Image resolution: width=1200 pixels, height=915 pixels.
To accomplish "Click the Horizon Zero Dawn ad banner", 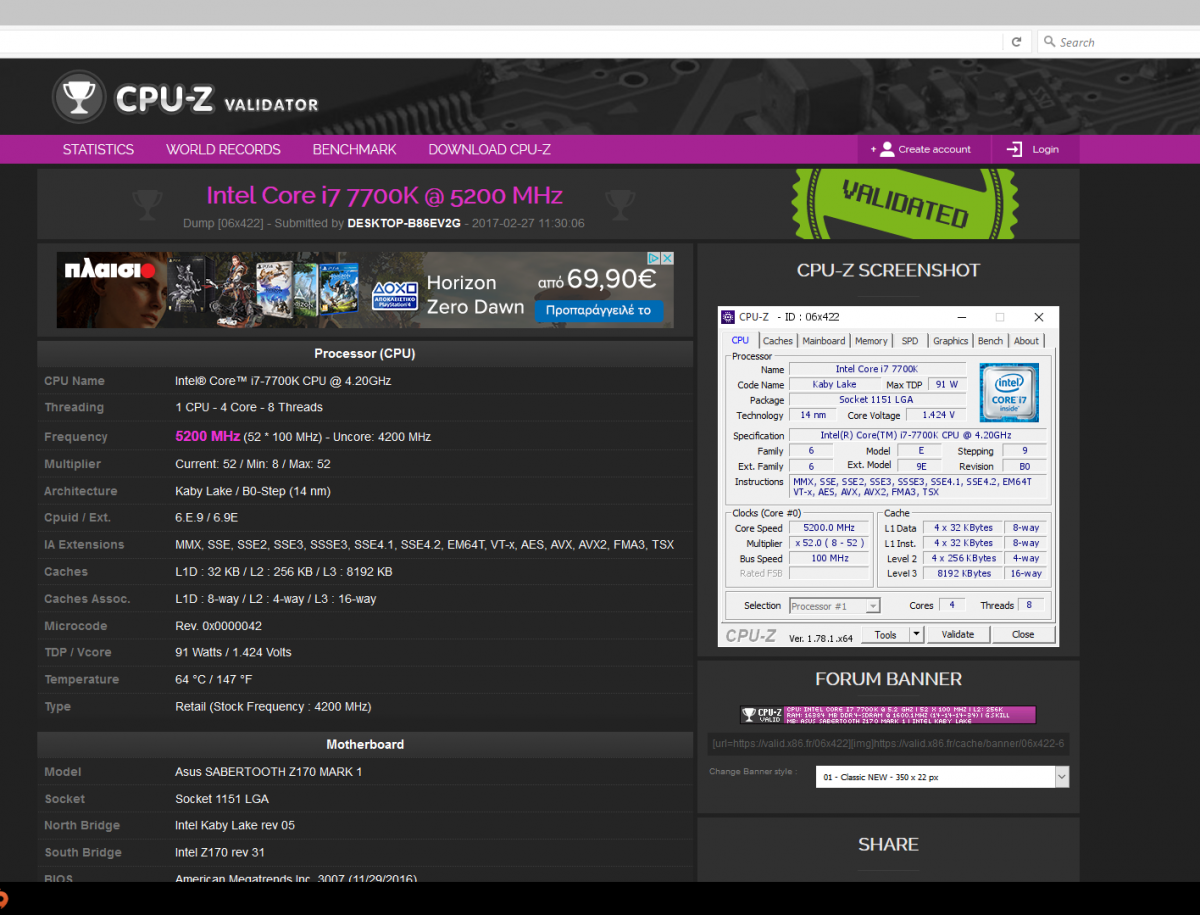I will pyautogui.click(x=365, y=290).
